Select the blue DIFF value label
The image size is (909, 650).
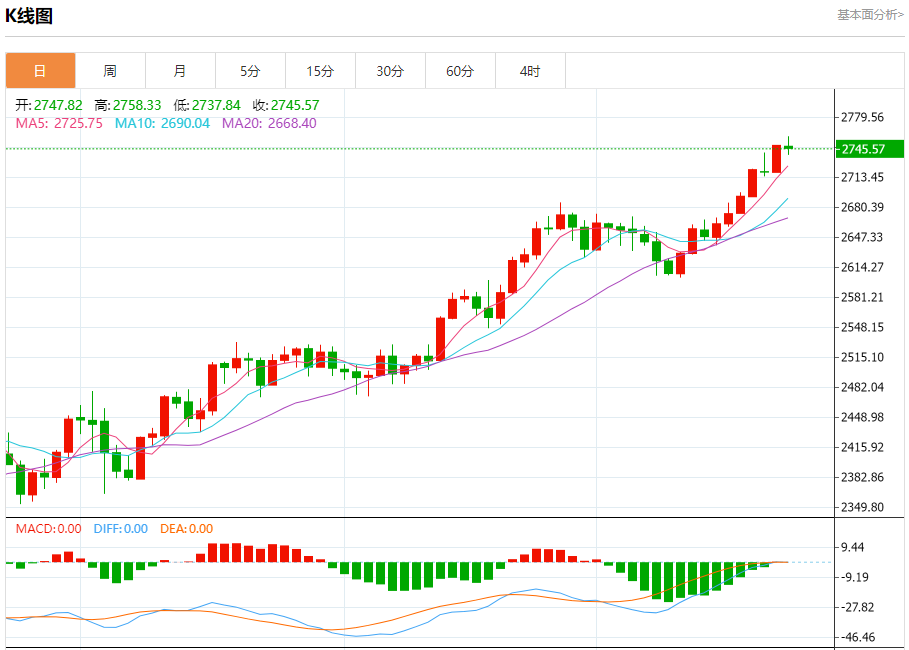click(x=120, y=529)
